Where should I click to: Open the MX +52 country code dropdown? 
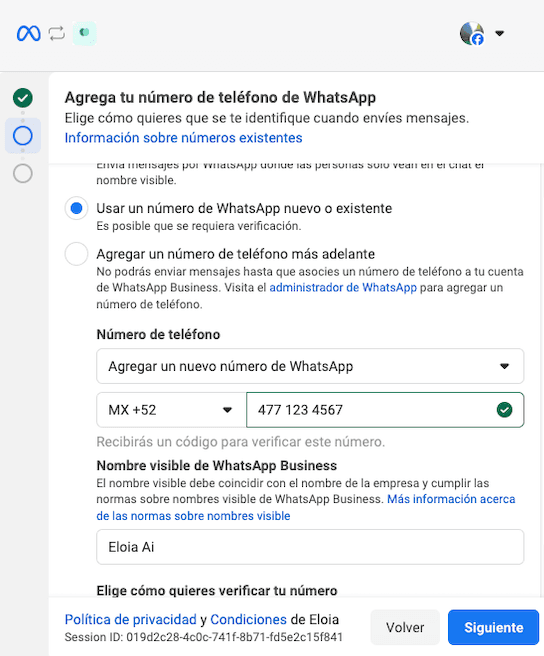172,410
